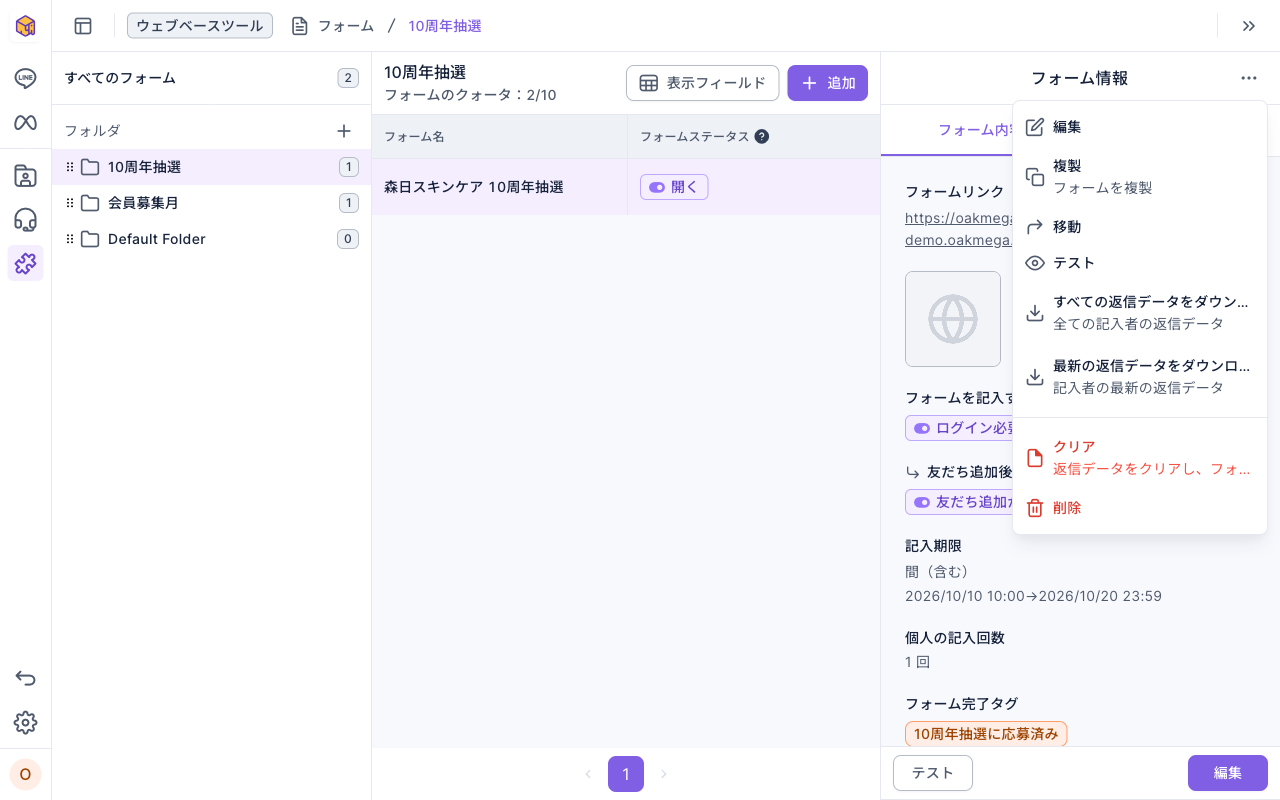This screenshot has width=1280, height=800.
Task: Open the three-dot menu in フォーム情報
Action: coord(1248,78)
